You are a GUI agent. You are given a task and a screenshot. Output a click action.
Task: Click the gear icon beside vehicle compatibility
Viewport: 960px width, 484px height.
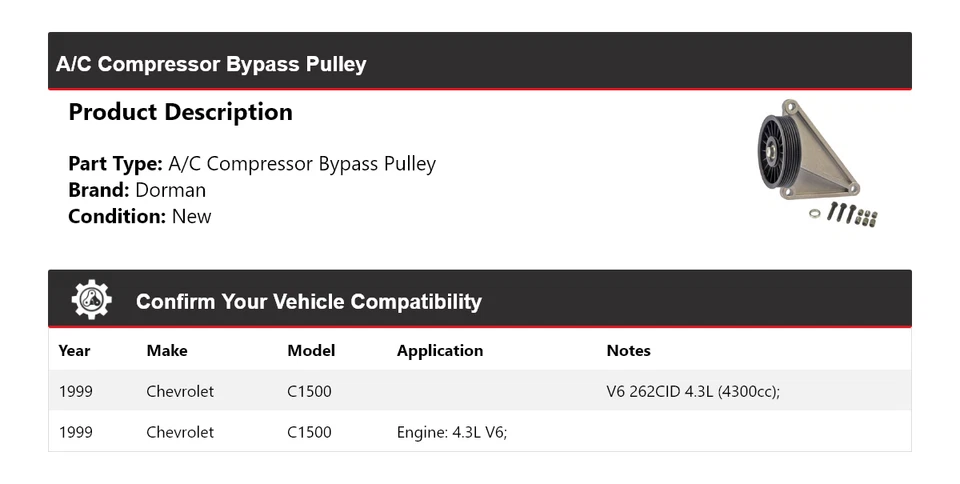coord(91,300)
